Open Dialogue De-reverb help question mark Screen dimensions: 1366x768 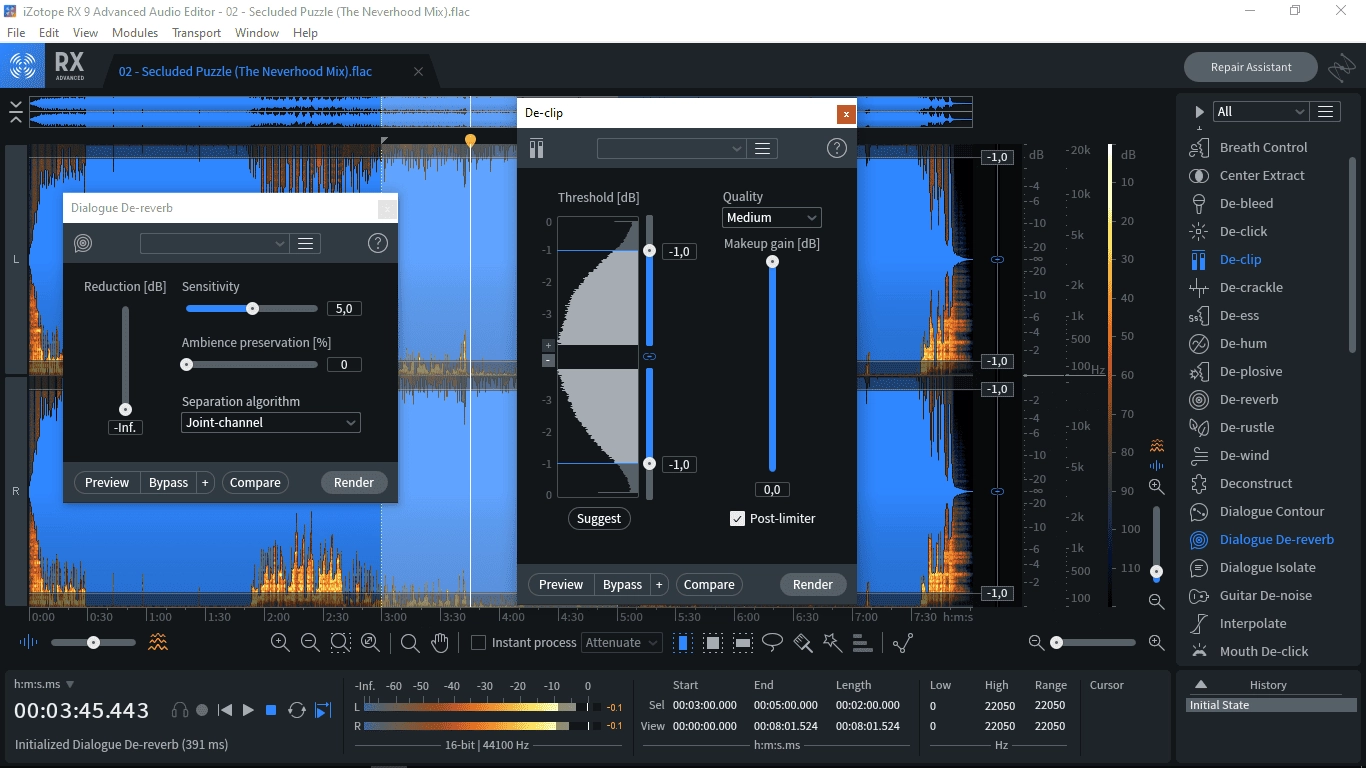click(378, 243)
